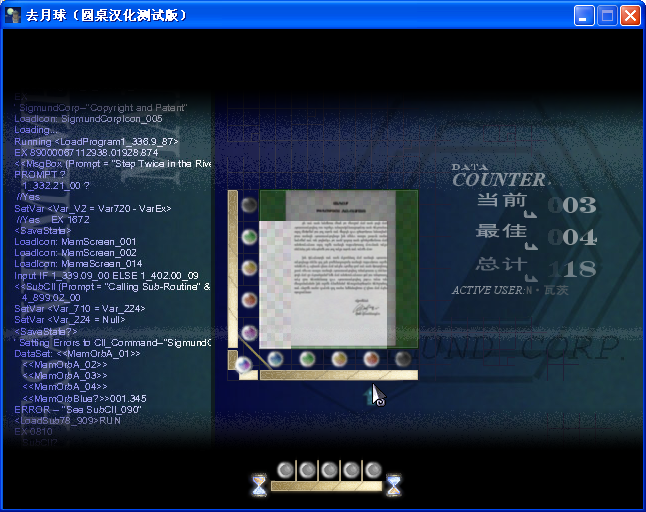Click the scrambled document puzzle image

[x=339, y=269]
